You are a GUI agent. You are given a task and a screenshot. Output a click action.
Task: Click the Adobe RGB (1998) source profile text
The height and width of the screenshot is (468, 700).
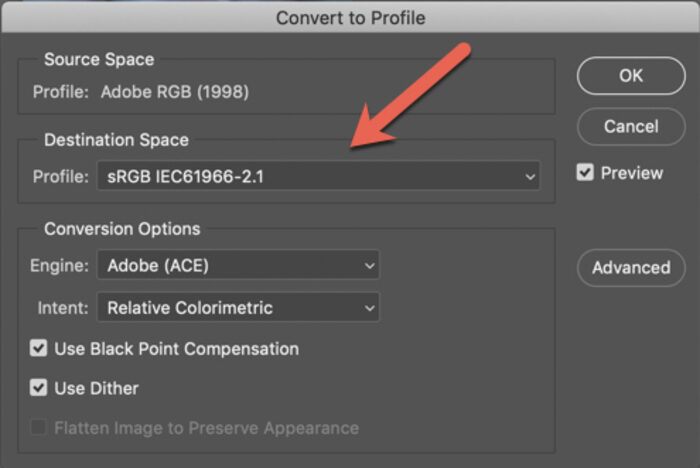175,92
